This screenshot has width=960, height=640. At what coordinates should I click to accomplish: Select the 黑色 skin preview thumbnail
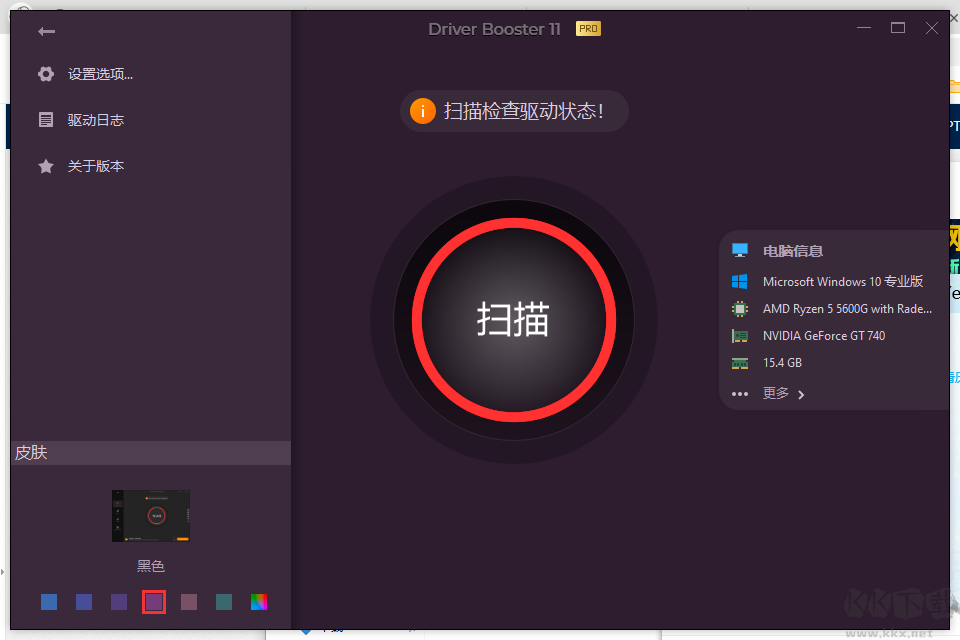click(150, 515)
